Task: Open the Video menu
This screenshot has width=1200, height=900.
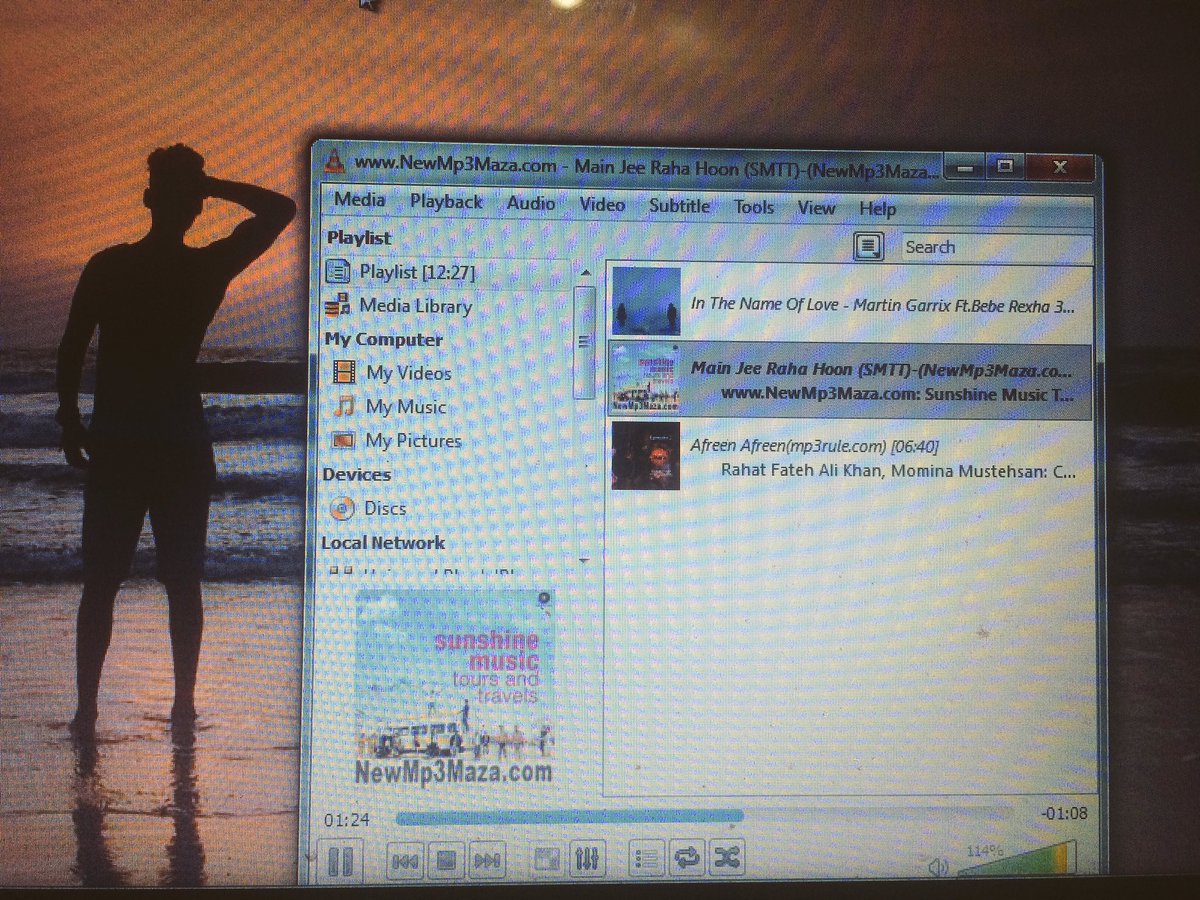Action: [602, 204]
